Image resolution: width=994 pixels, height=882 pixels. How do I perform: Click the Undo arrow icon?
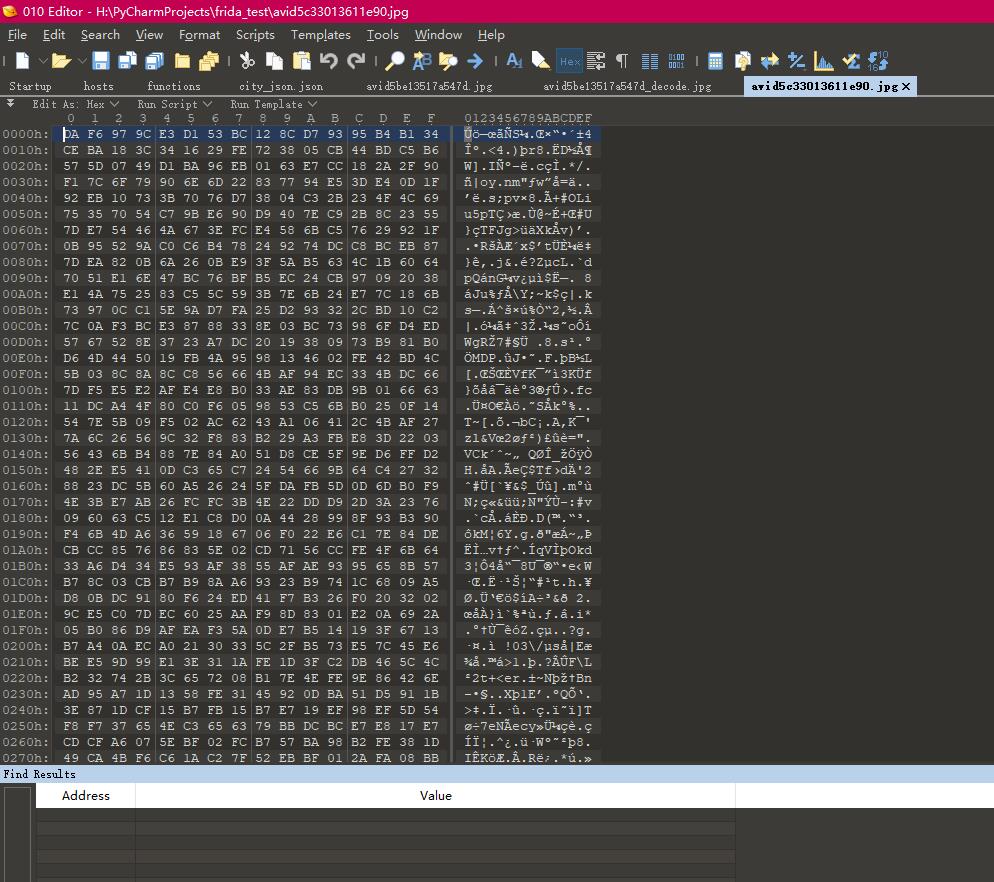click(x=328, y=61)
